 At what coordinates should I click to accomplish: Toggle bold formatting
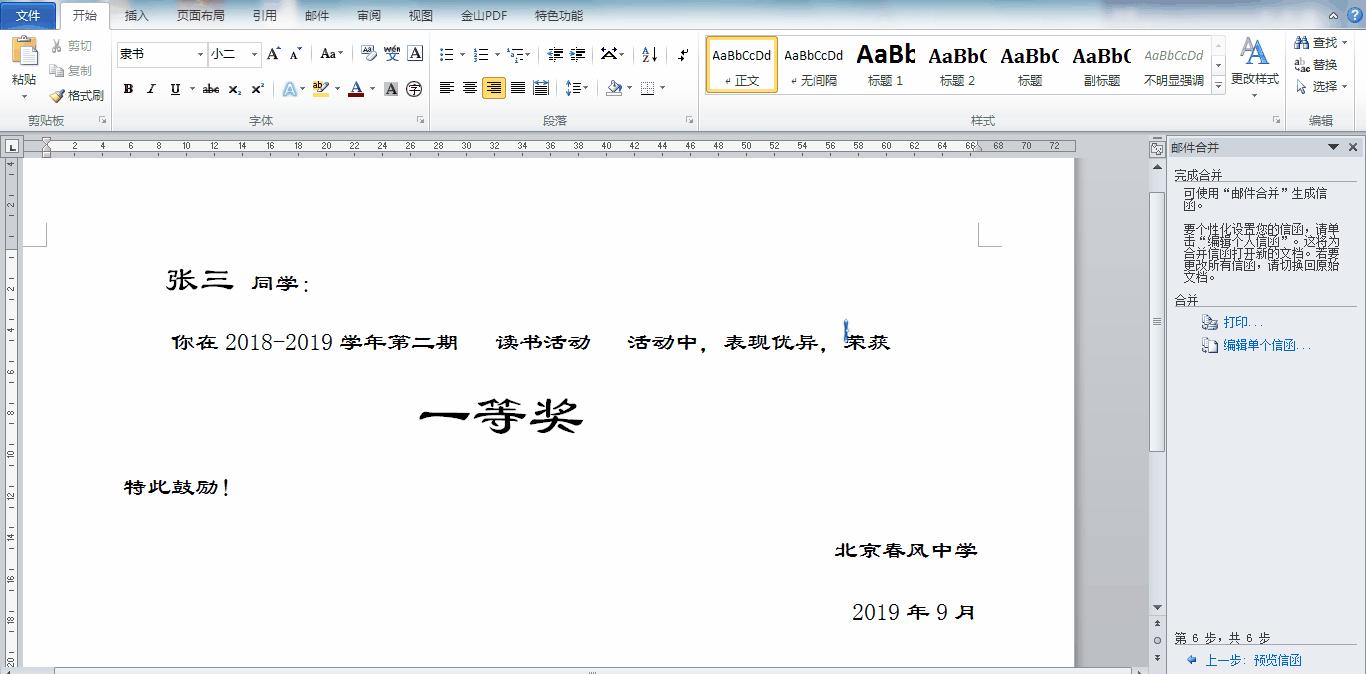pos(128,89)
